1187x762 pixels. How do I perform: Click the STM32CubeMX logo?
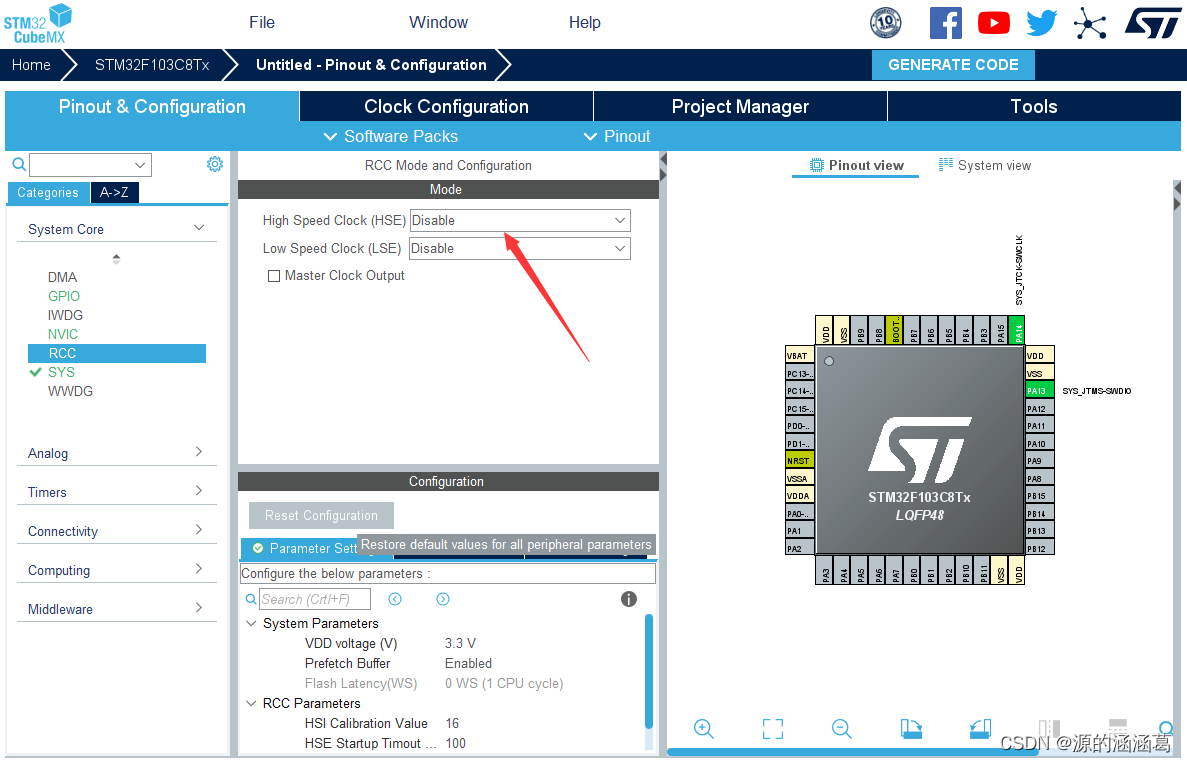(38, 23)
